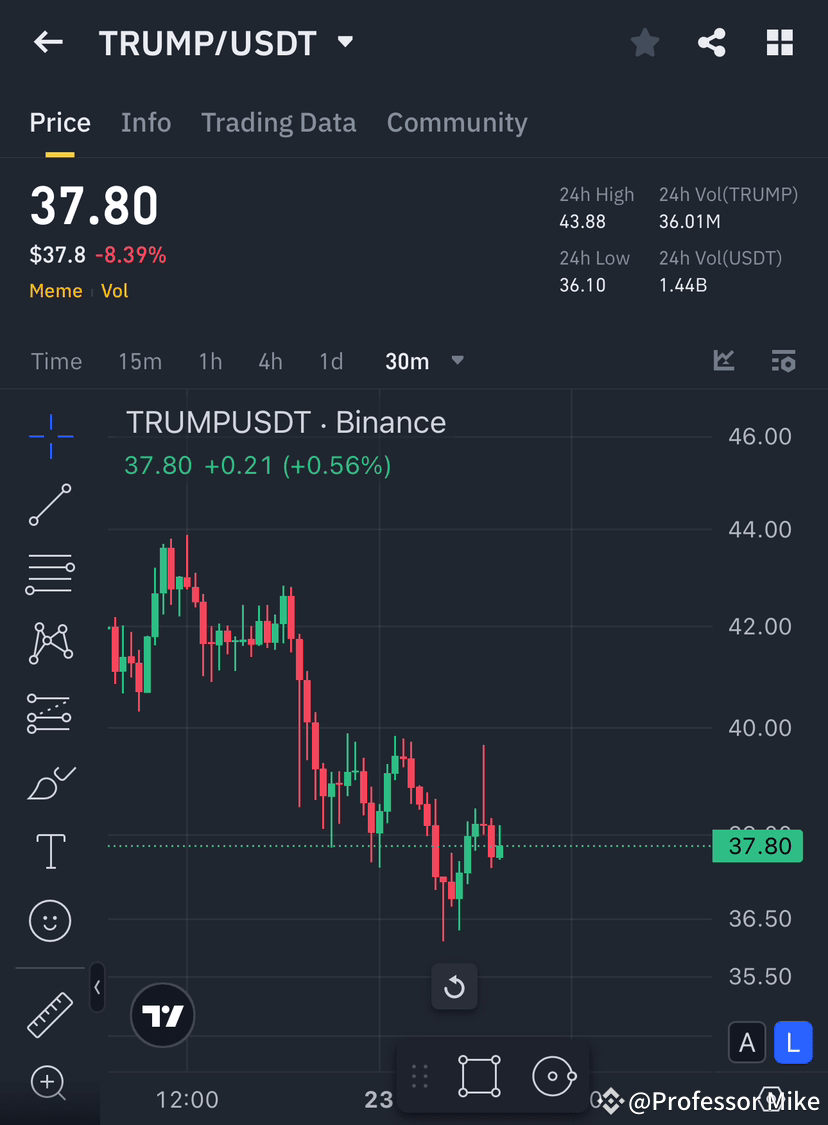Screen dimensions: 828x1125
Task: Activate the Zoom In magnifier tool
Action: (49, 1083)
